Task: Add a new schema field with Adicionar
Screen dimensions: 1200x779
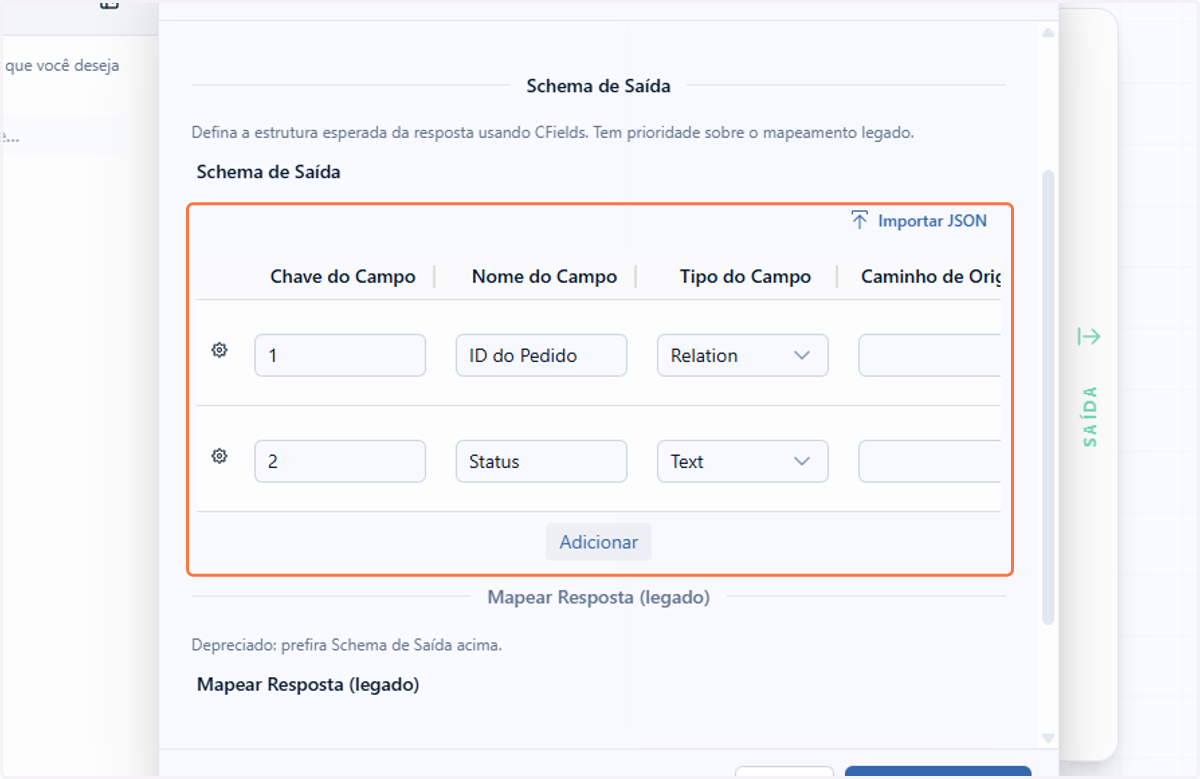Action: pos(598,542)
